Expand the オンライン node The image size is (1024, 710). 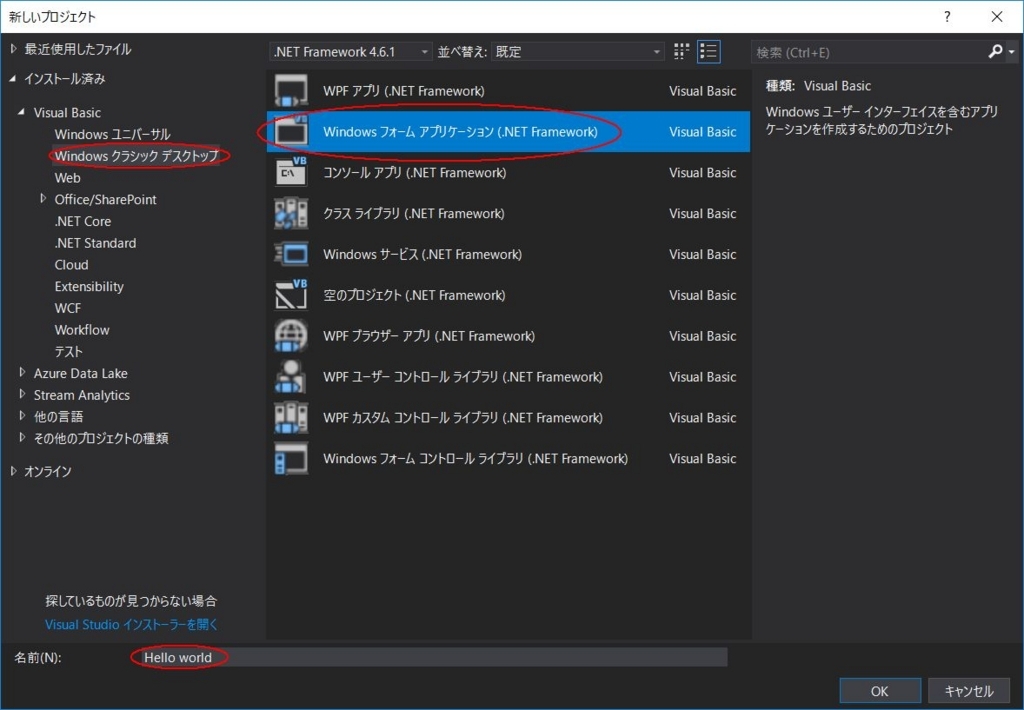coord(14,471)
